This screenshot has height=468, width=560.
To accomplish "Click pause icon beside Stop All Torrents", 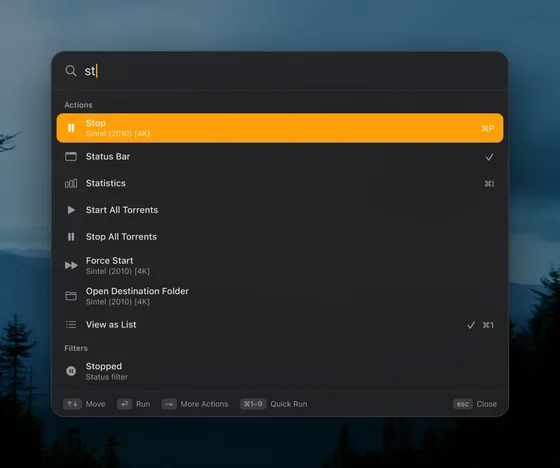I will (71, 237).
